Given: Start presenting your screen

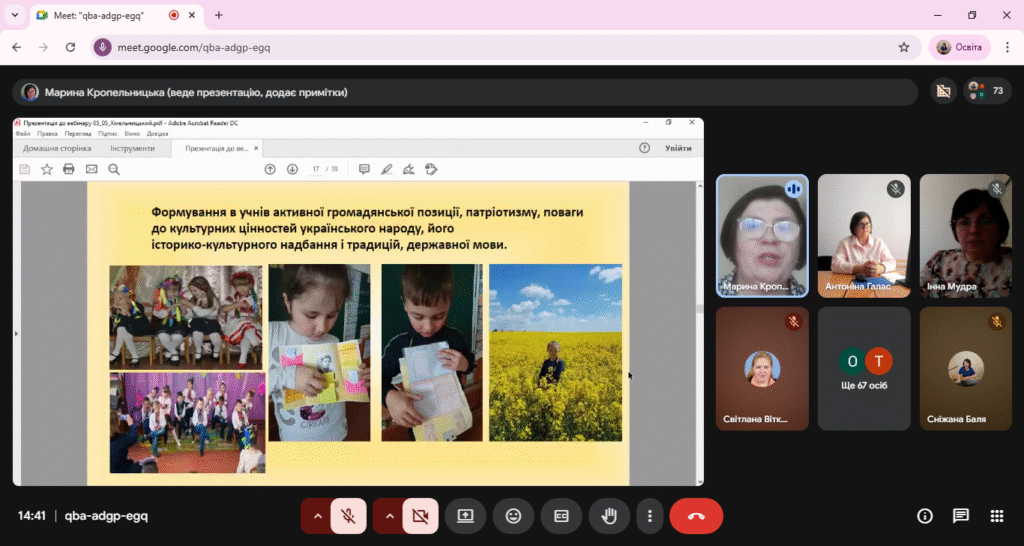Looking at the screenshot, I should 466,516.
